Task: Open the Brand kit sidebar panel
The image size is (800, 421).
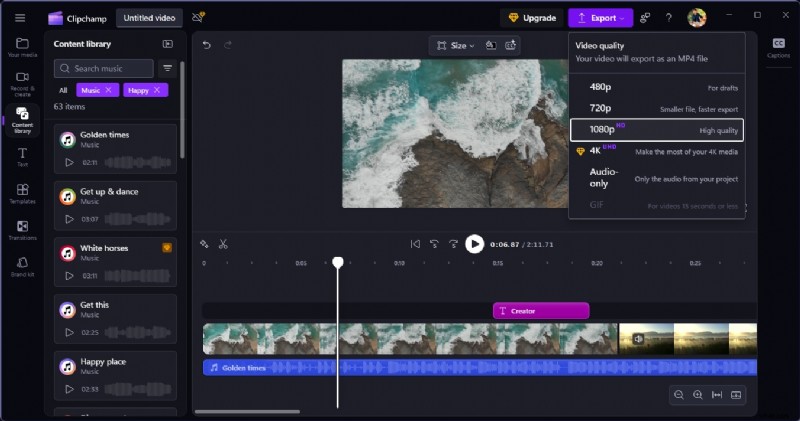Action: 21,268
